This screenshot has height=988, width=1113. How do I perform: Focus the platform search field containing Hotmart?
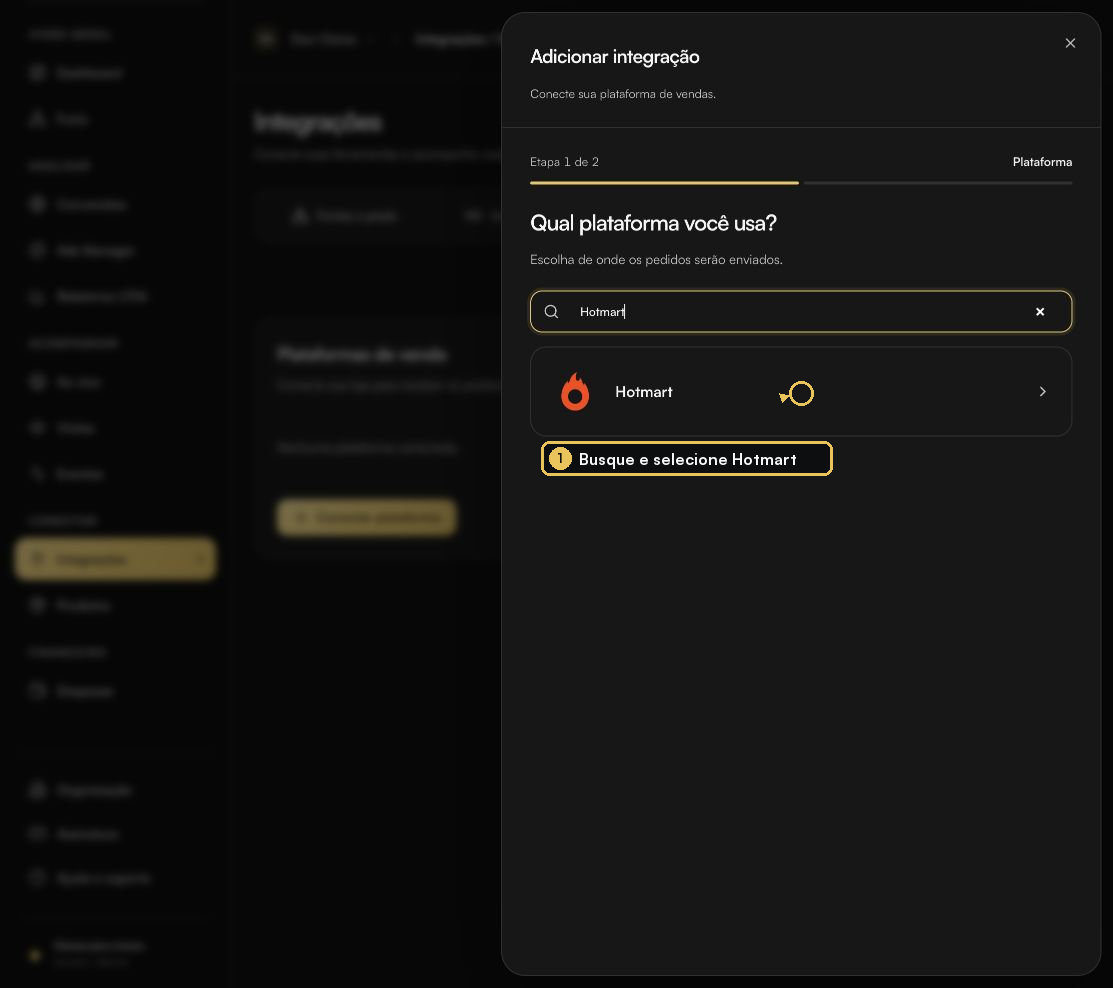tap(801, 312)
